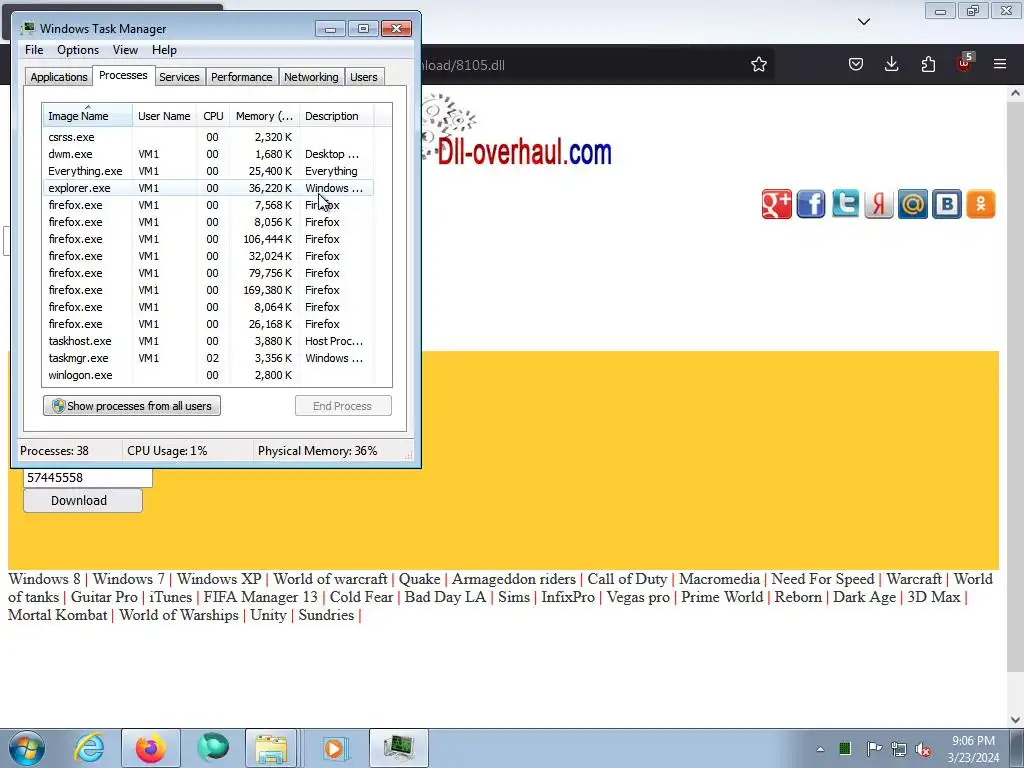The image size is (1024, 768).
Task: Click the Download button on webpage
Action: click(x=82, y=500)
